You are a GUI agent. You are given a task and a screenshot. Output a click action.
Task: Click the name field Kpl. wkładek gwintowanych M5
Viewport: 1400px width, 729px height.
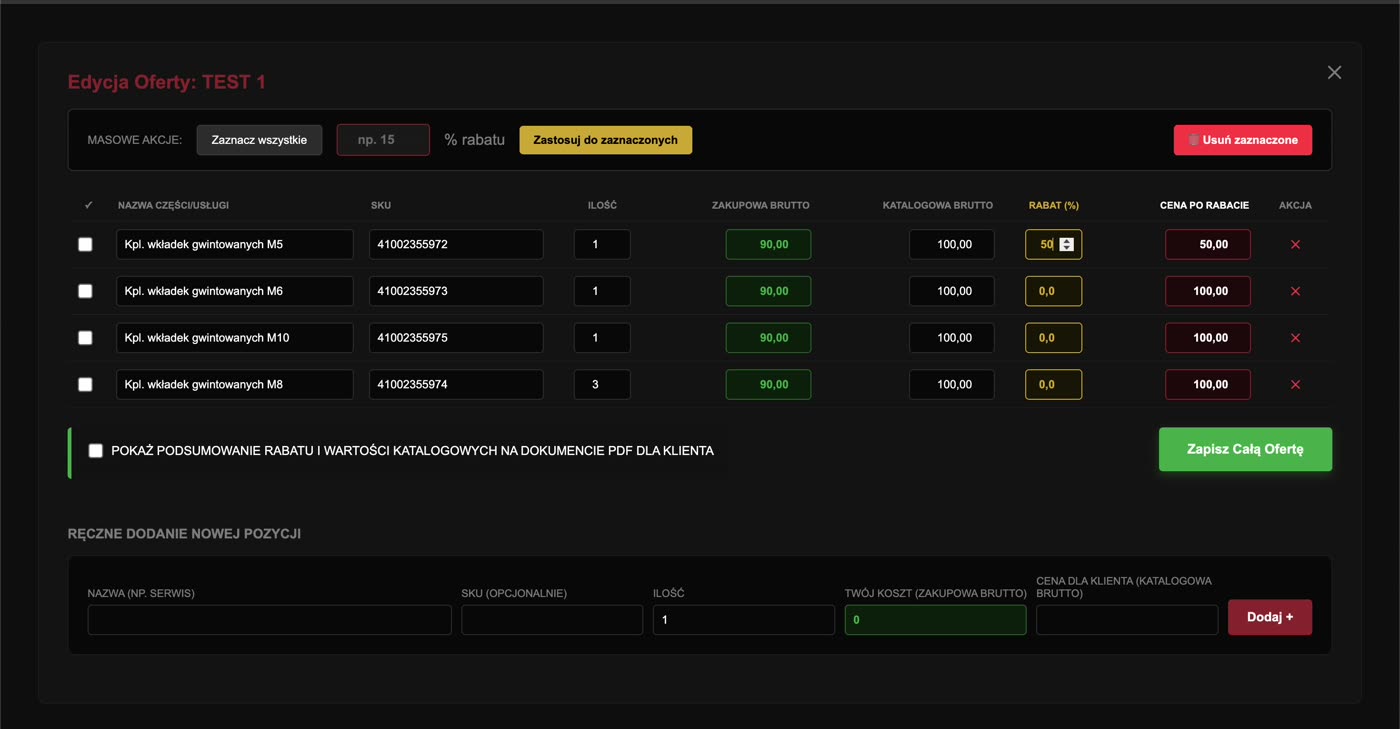235,244
